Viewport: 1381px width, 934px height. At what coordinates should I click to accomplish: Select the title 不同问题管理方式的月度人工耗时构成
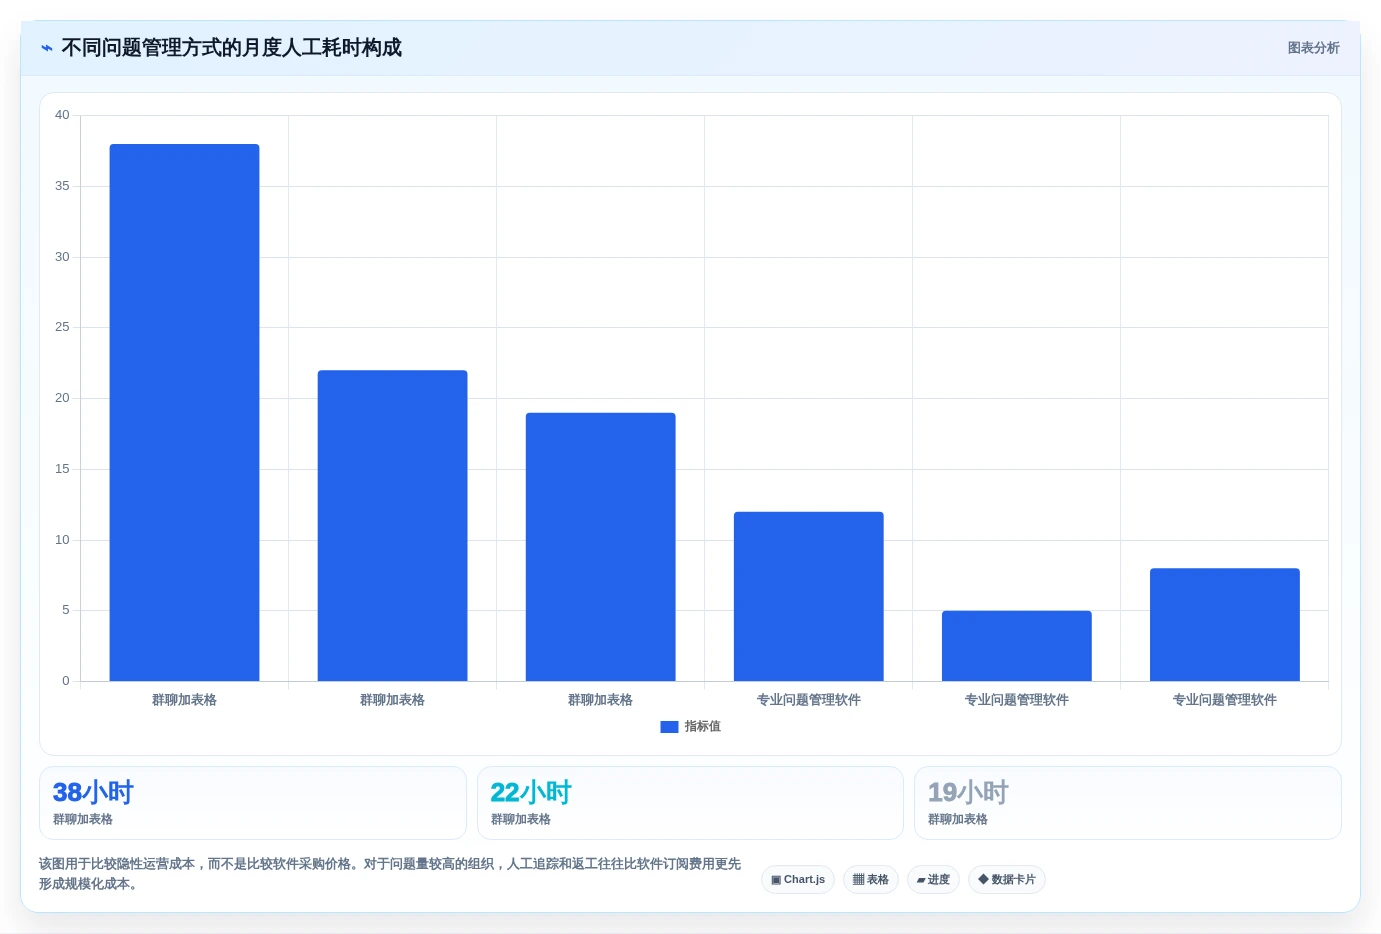coord(231,48)
